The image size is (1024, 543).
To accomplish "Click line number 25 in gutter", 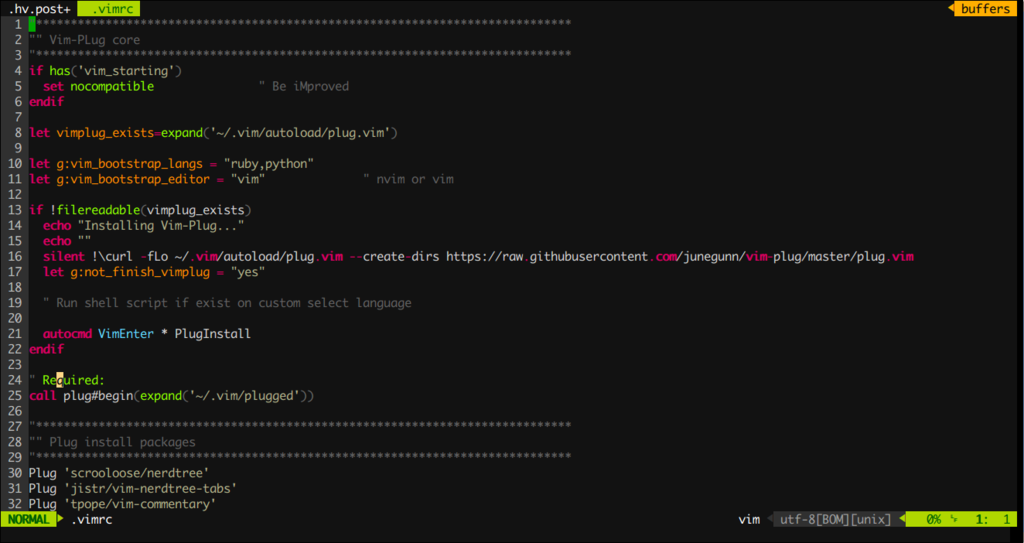I will [x=15, y=396].
